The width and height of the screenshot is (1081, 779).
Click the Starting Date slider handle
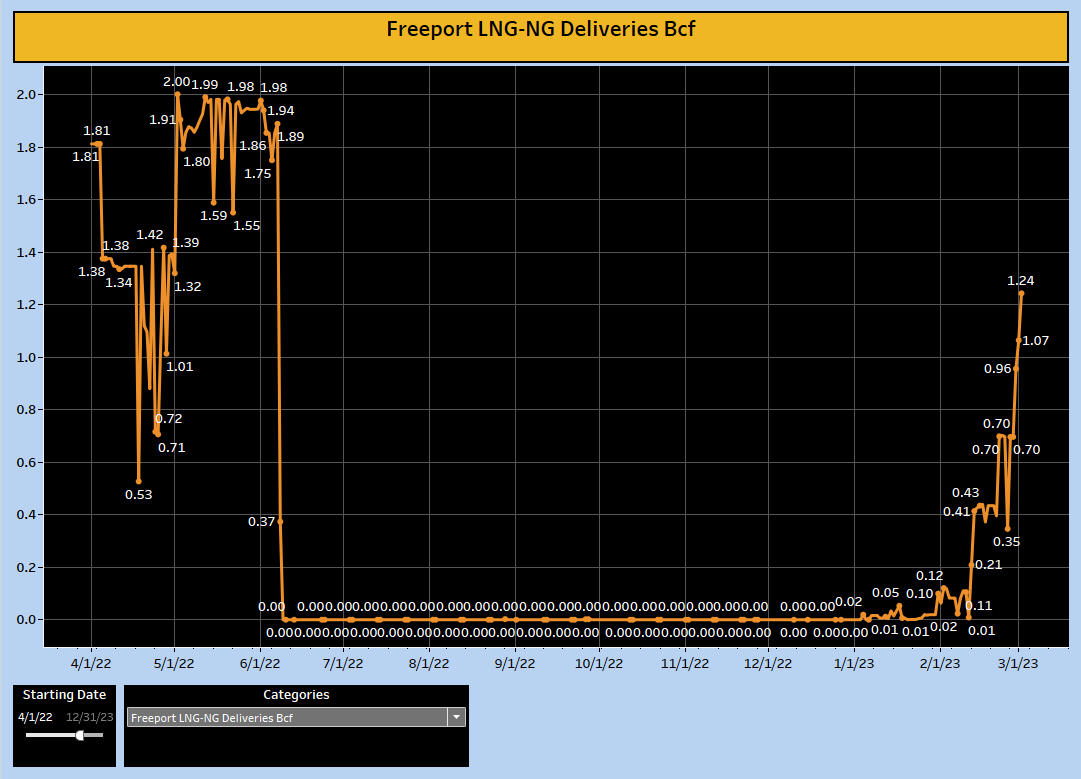click(80, 735)
